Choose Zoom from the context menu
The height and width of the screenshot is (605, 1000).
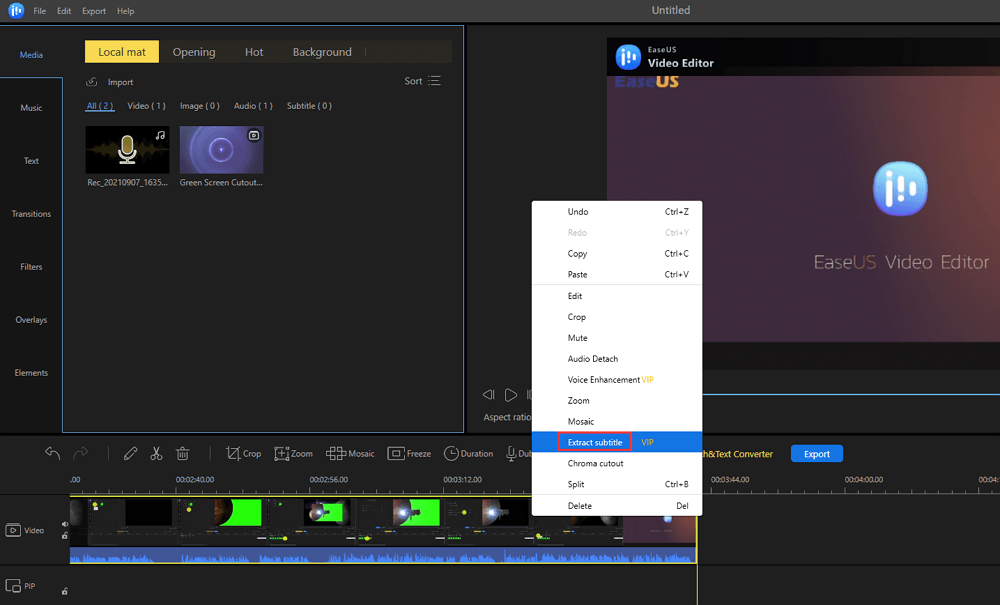coord(617,401)
